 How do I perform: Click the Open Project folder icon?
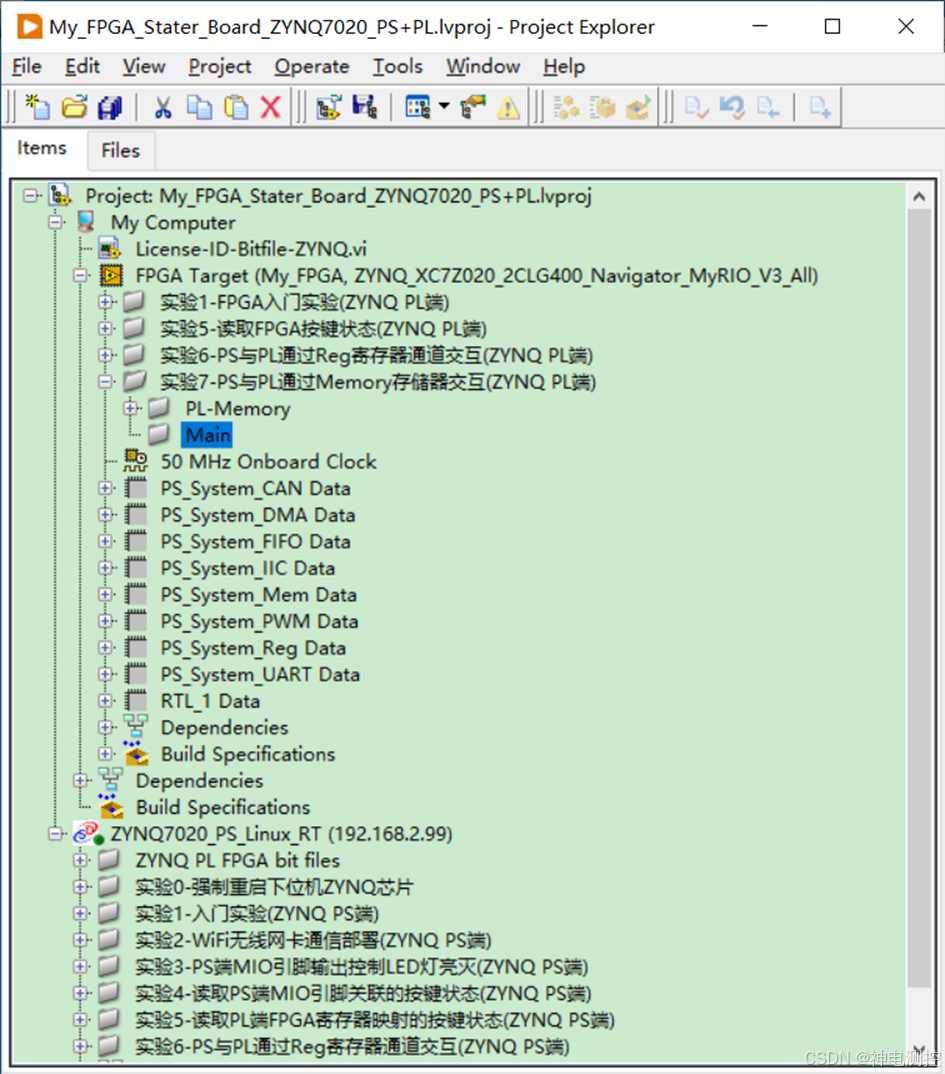74,107
